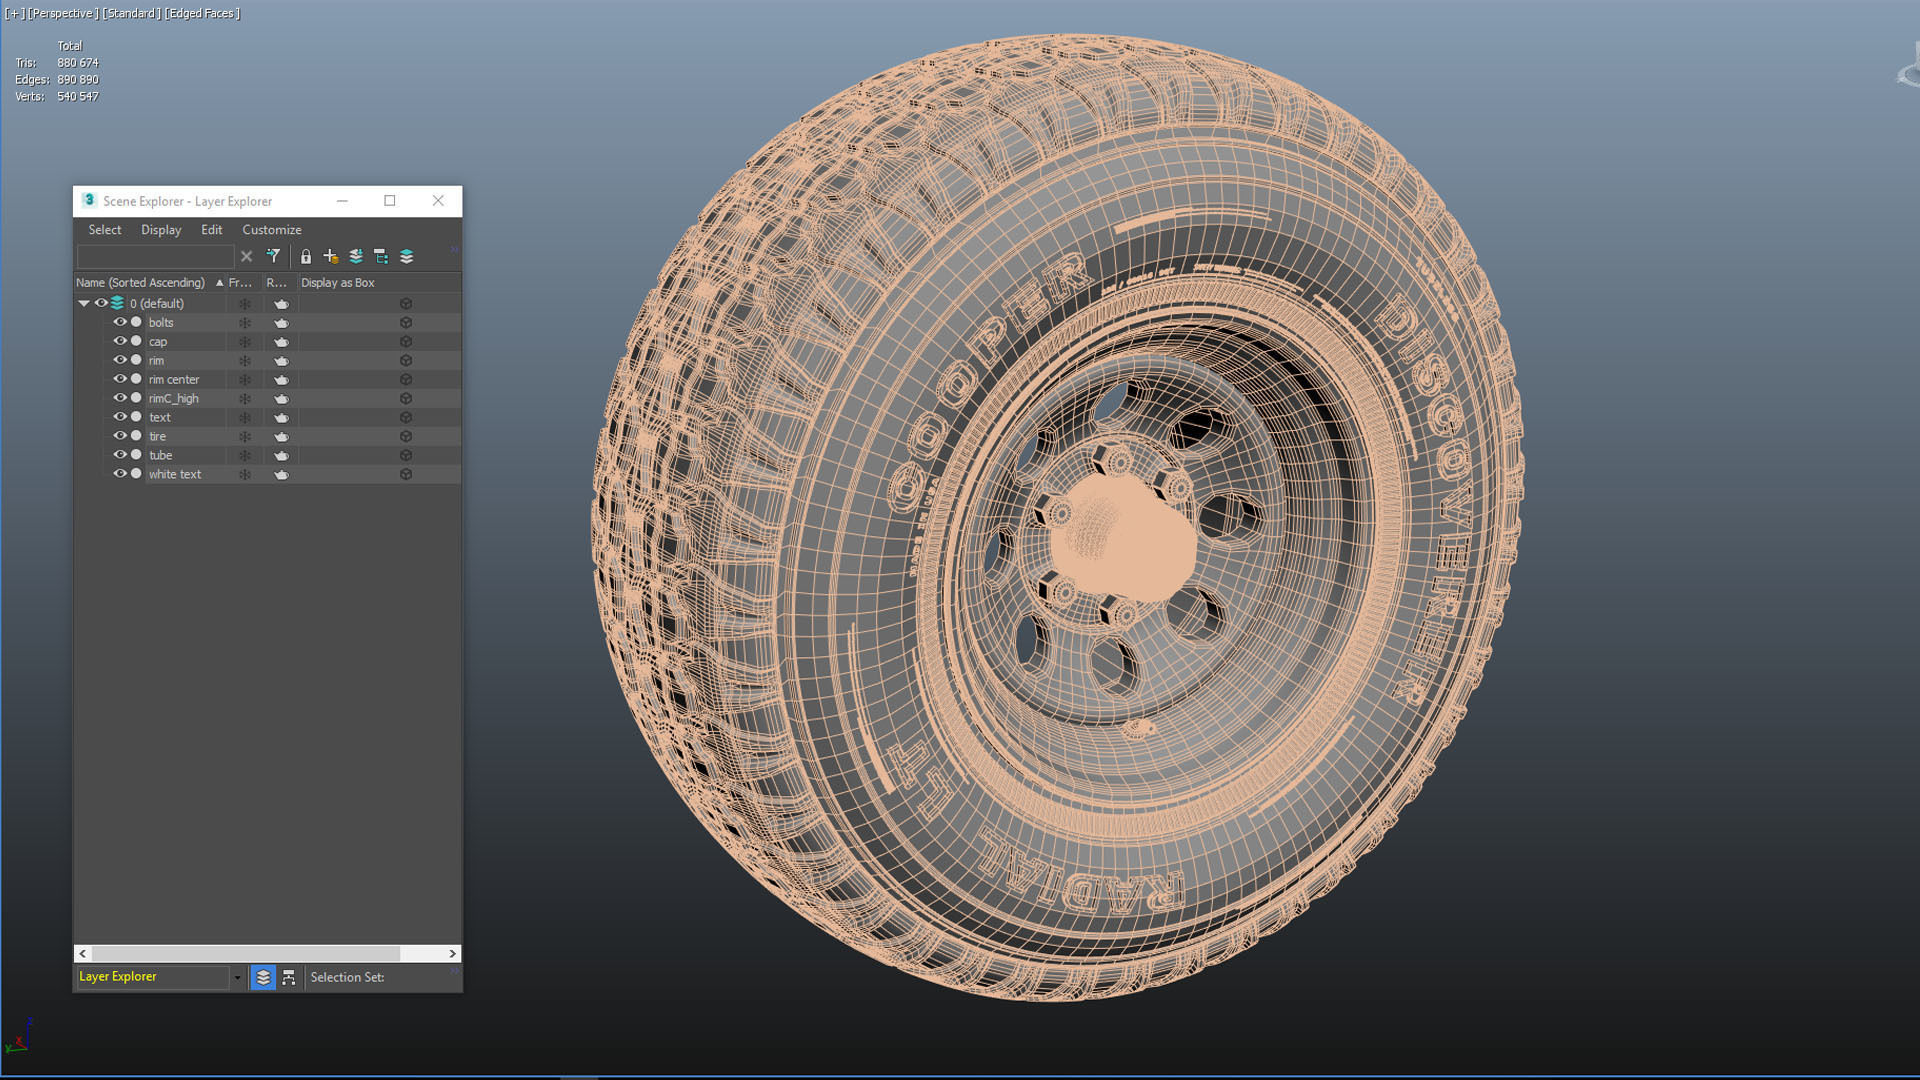Click add to active layer plus icon
The width and height of the screenshot is (1920, 1080).
(x=331, y=257)
